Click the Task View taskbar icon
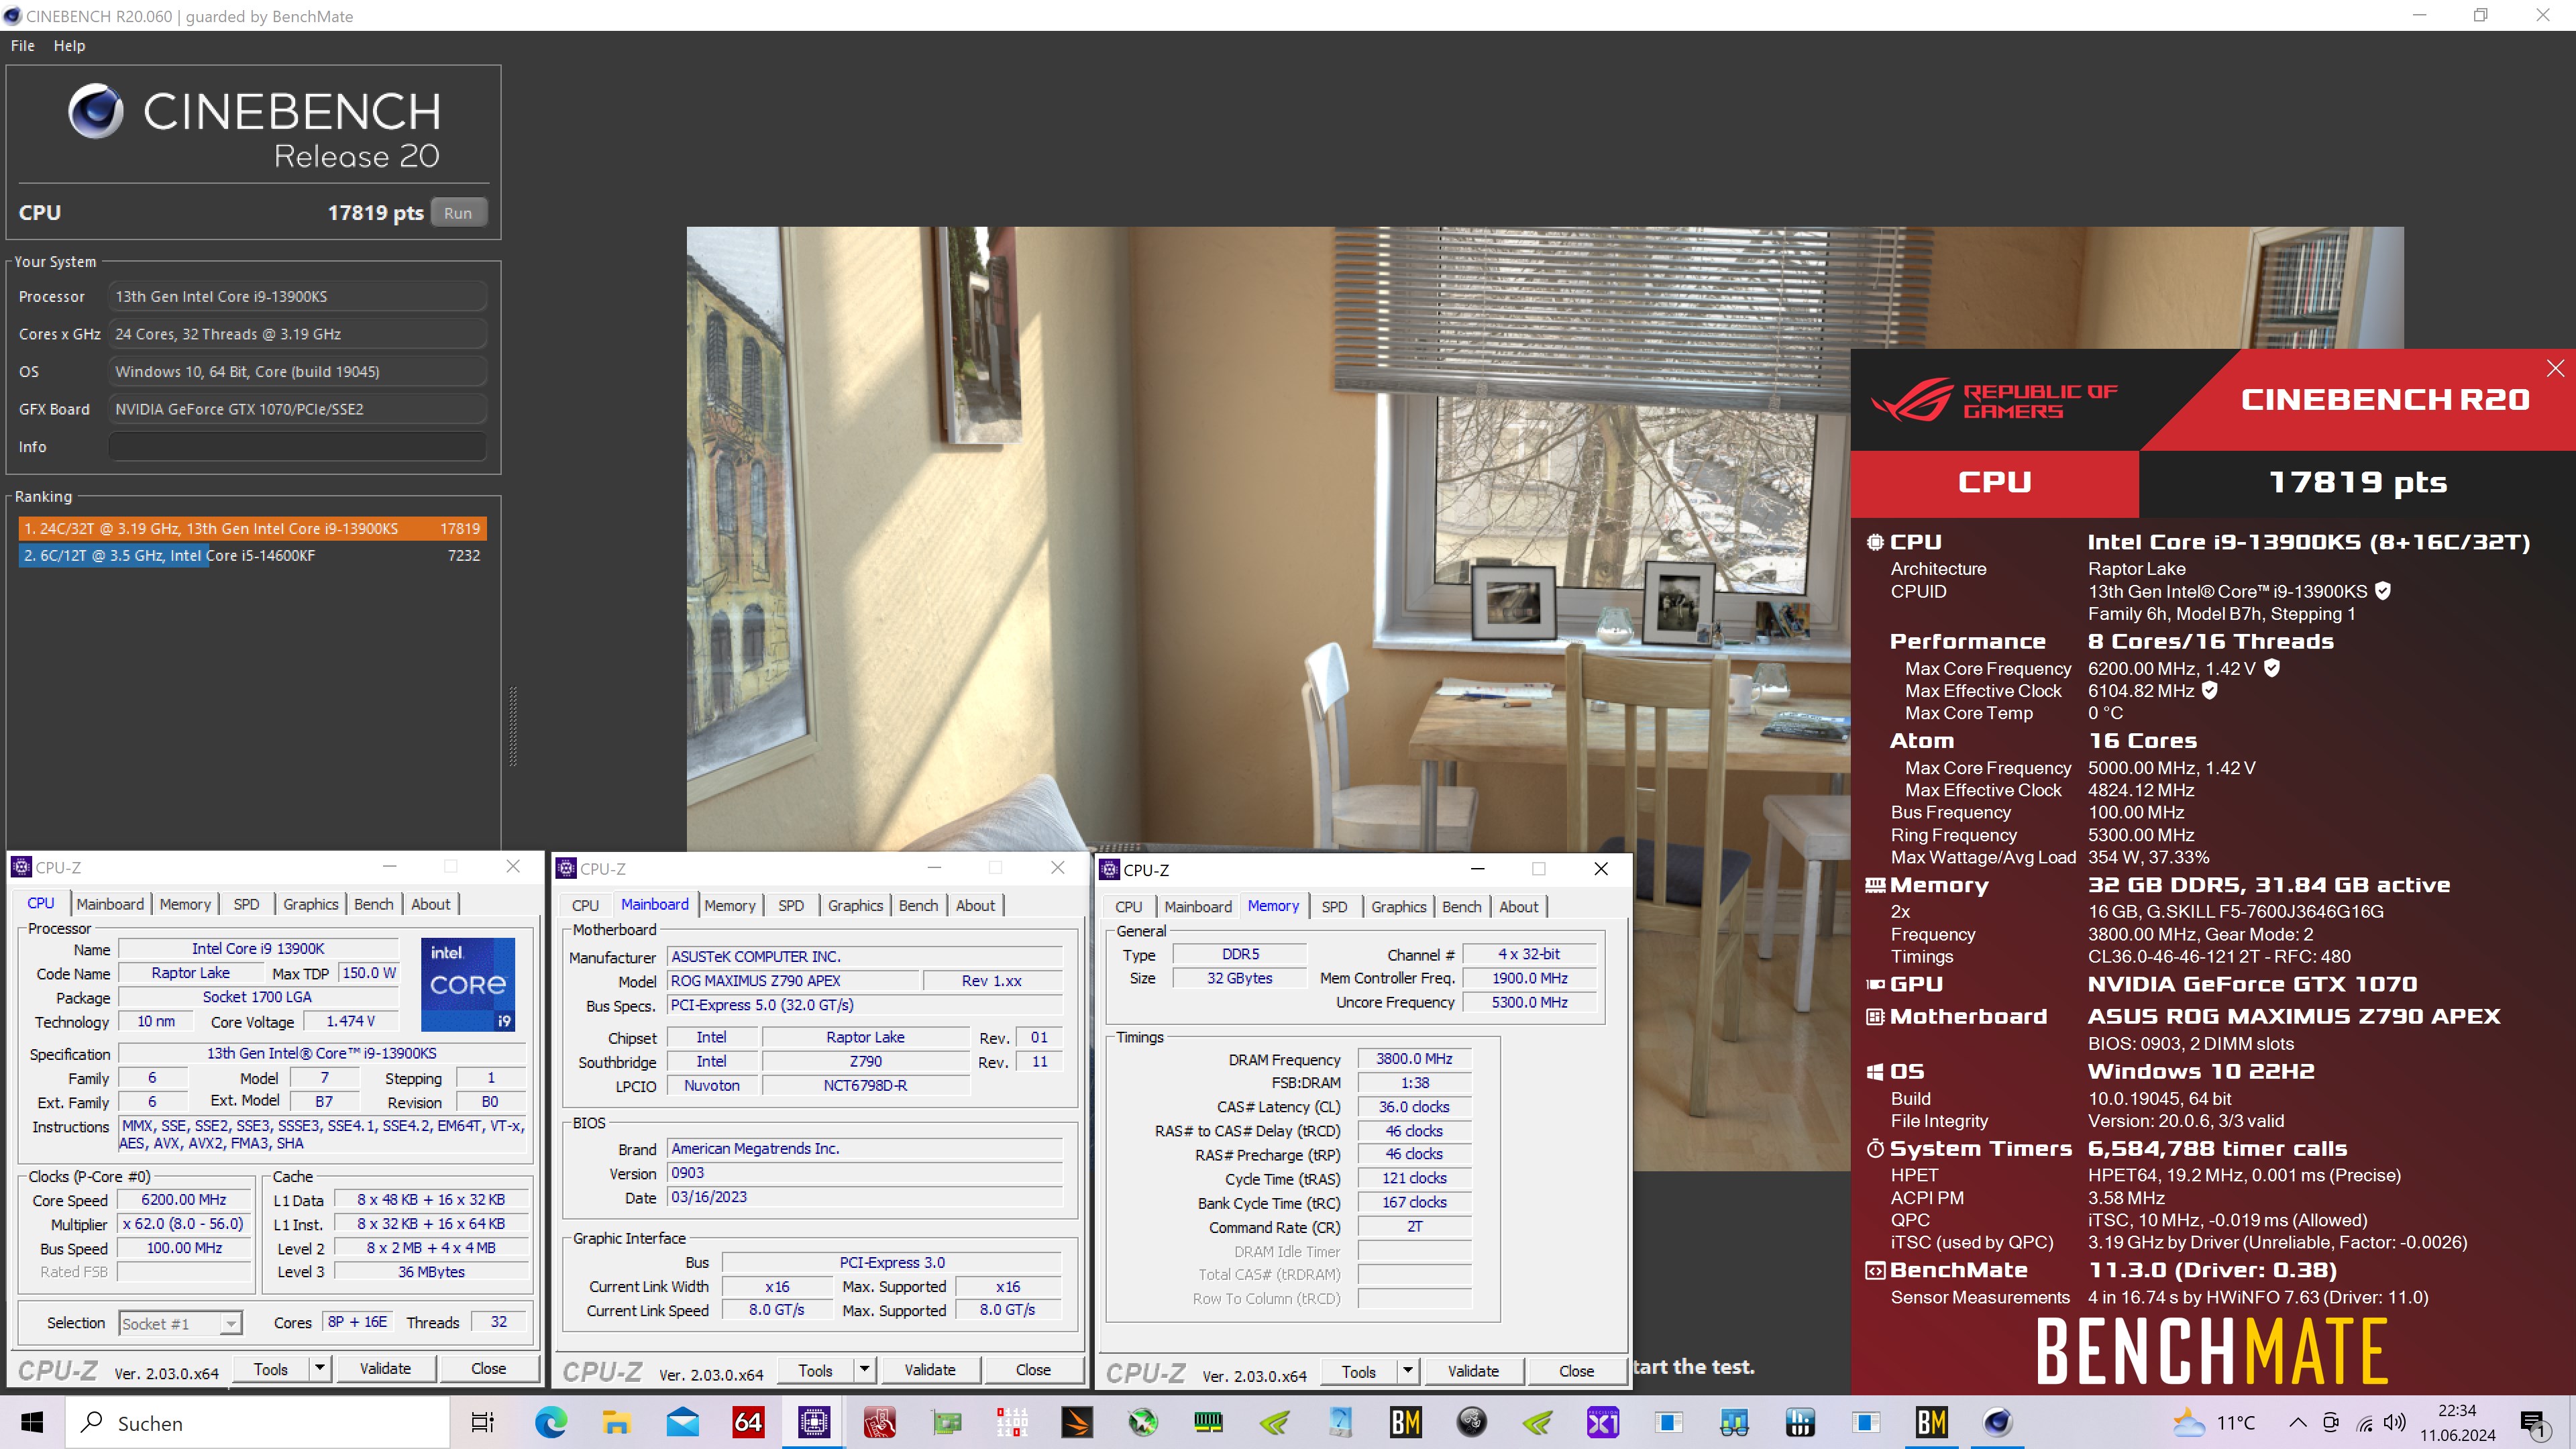 (483, 1422)
